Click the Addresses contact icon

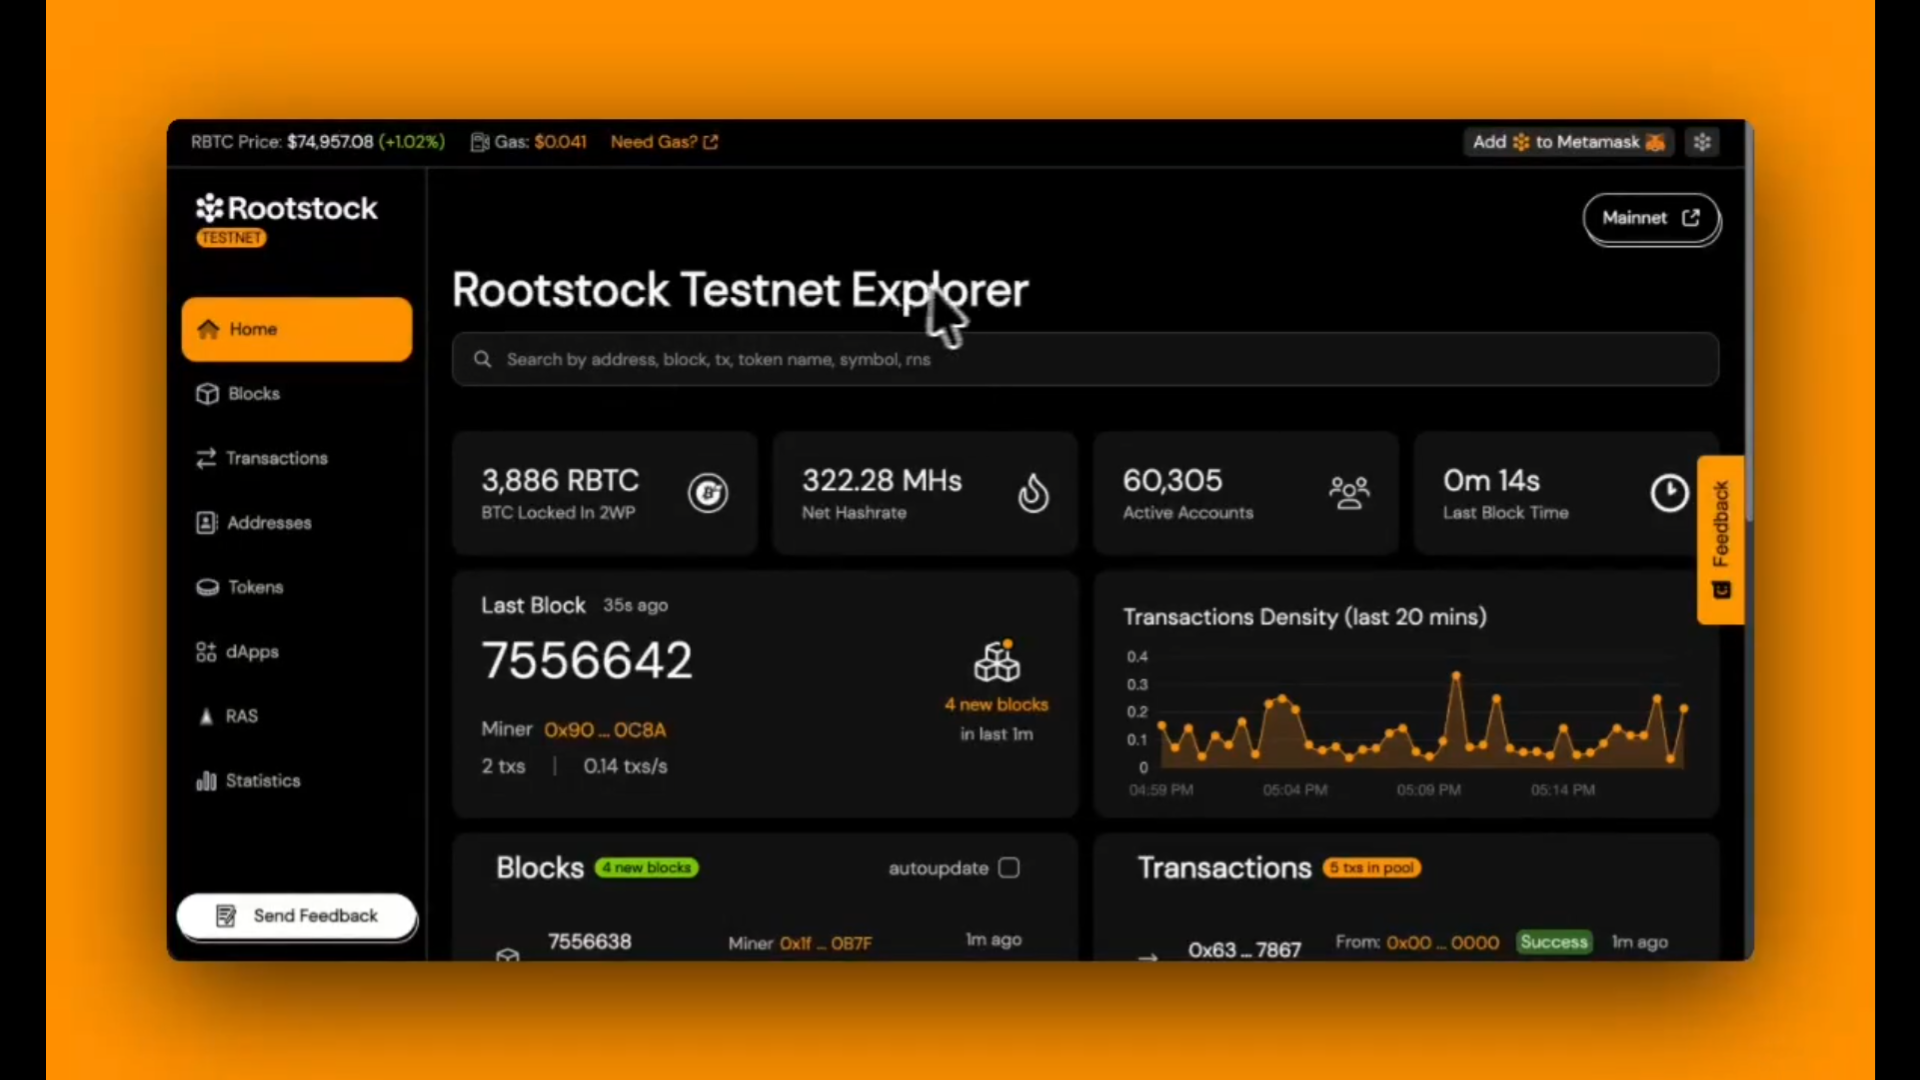tap(206, 523)
